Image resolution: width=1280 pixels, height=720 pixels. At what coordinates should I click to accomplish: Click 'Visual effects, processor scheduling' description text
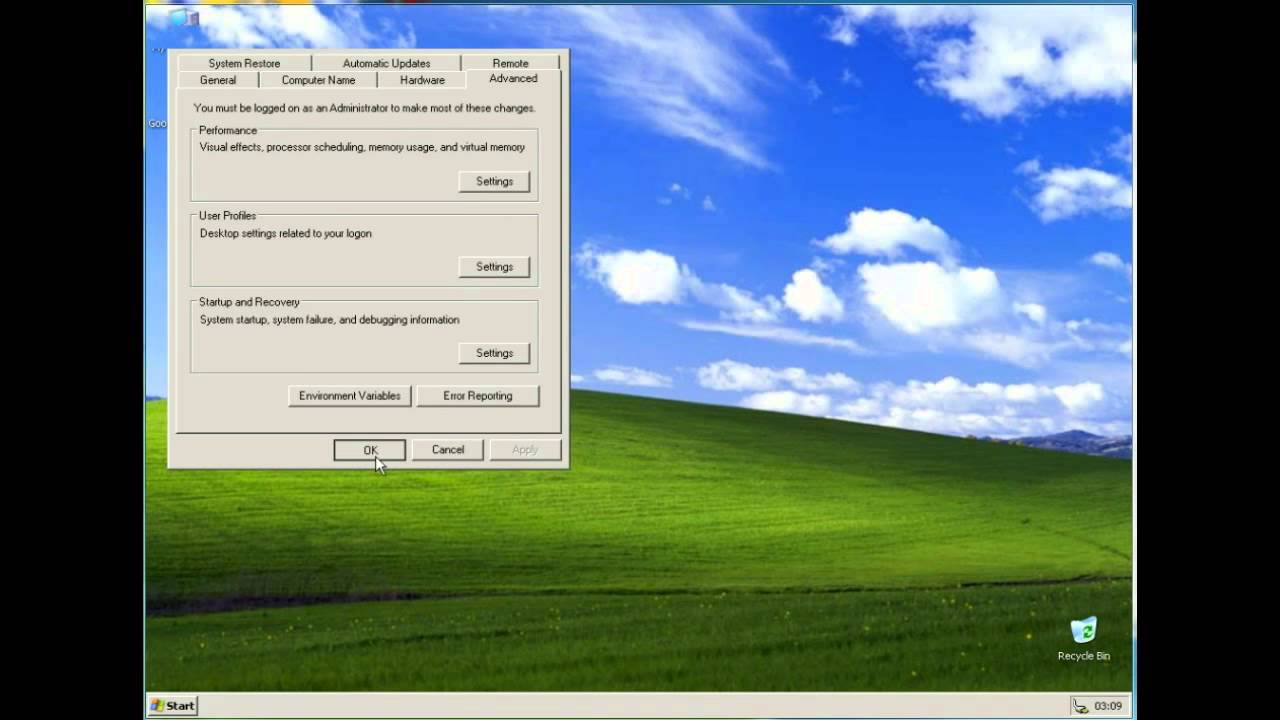(362, 147)
